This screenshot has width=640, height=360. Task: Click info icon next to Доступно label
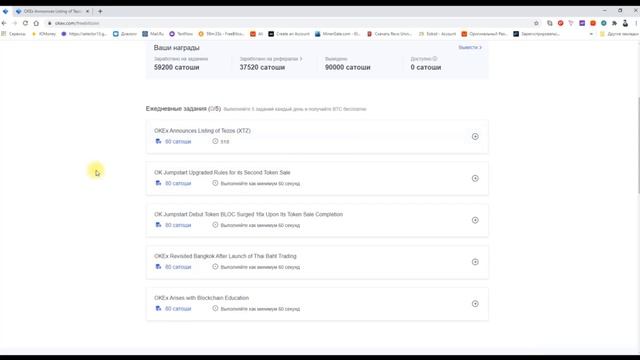pyautogui.click(x=435, y=59)
